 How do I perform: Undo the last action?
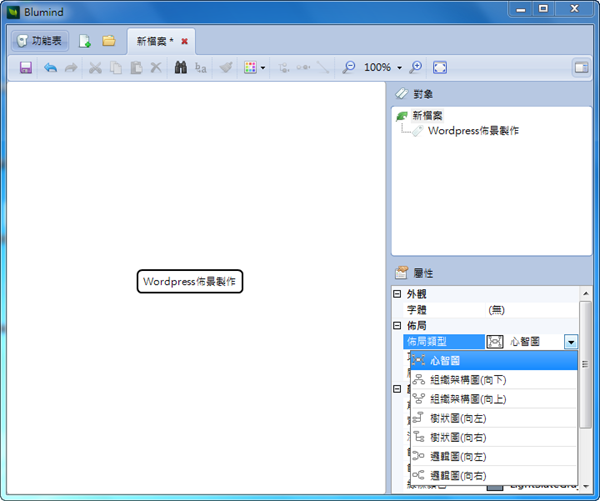[50, 68]
